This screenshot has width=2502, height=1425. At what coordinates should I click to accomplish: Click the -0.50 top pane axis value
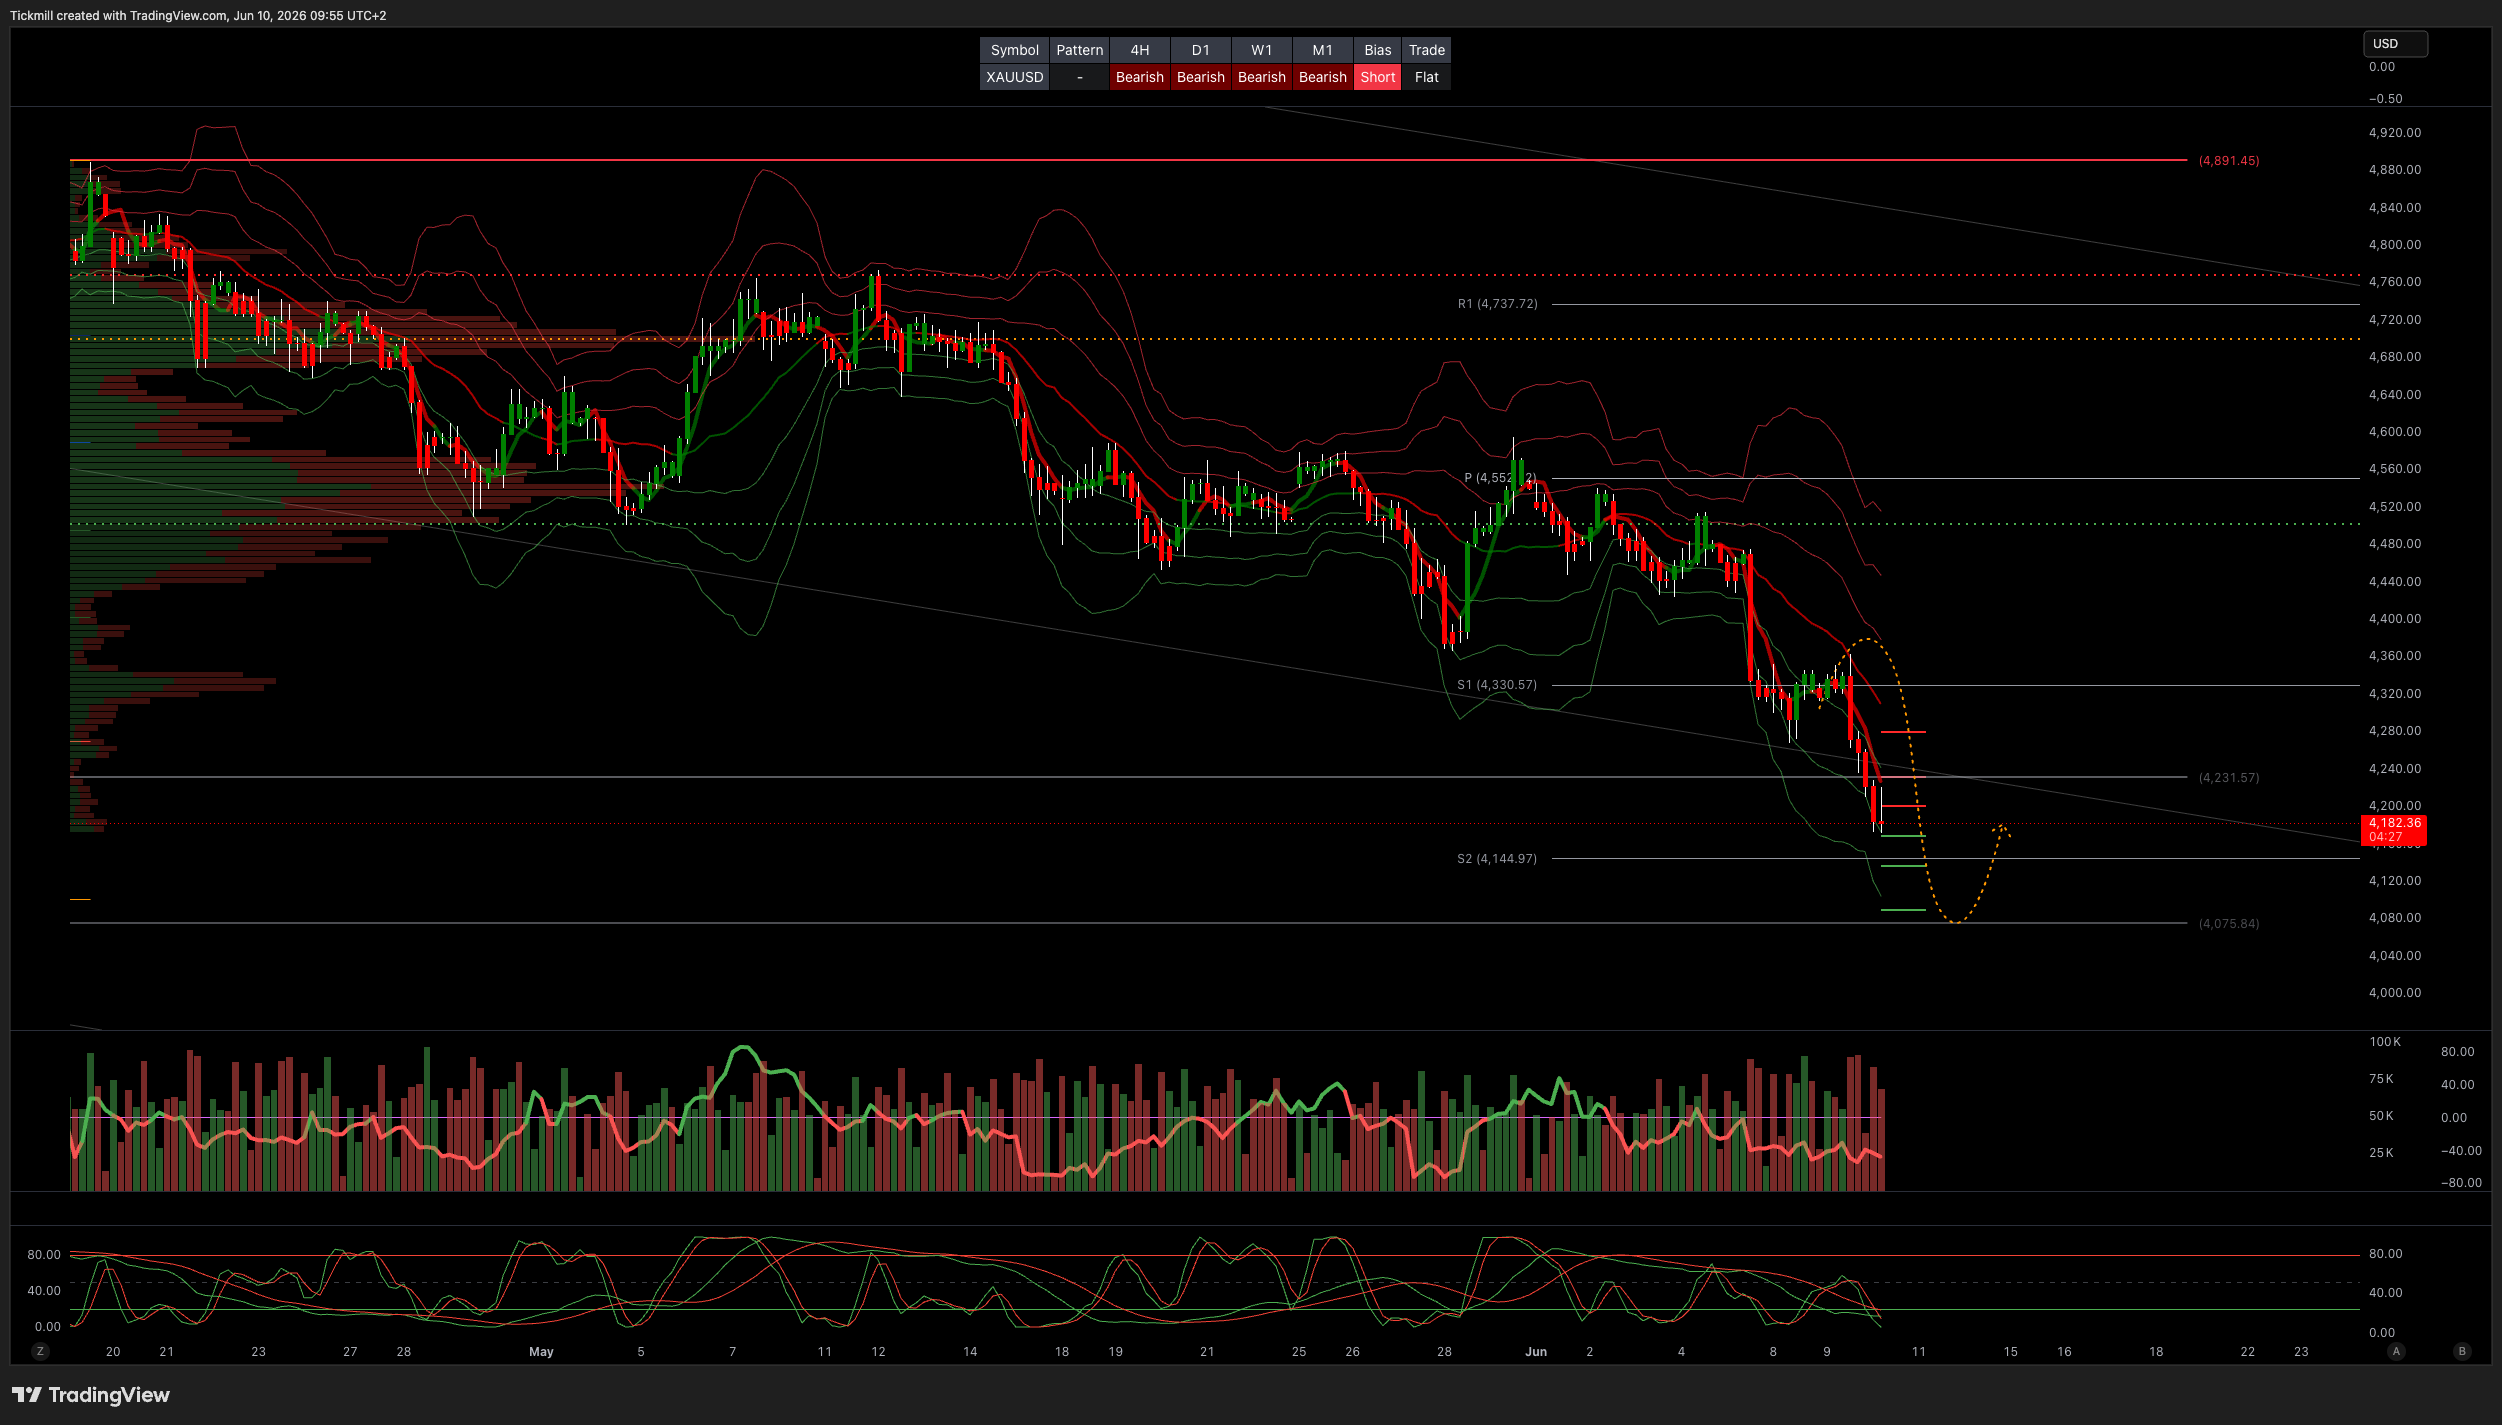point(2385,98)
